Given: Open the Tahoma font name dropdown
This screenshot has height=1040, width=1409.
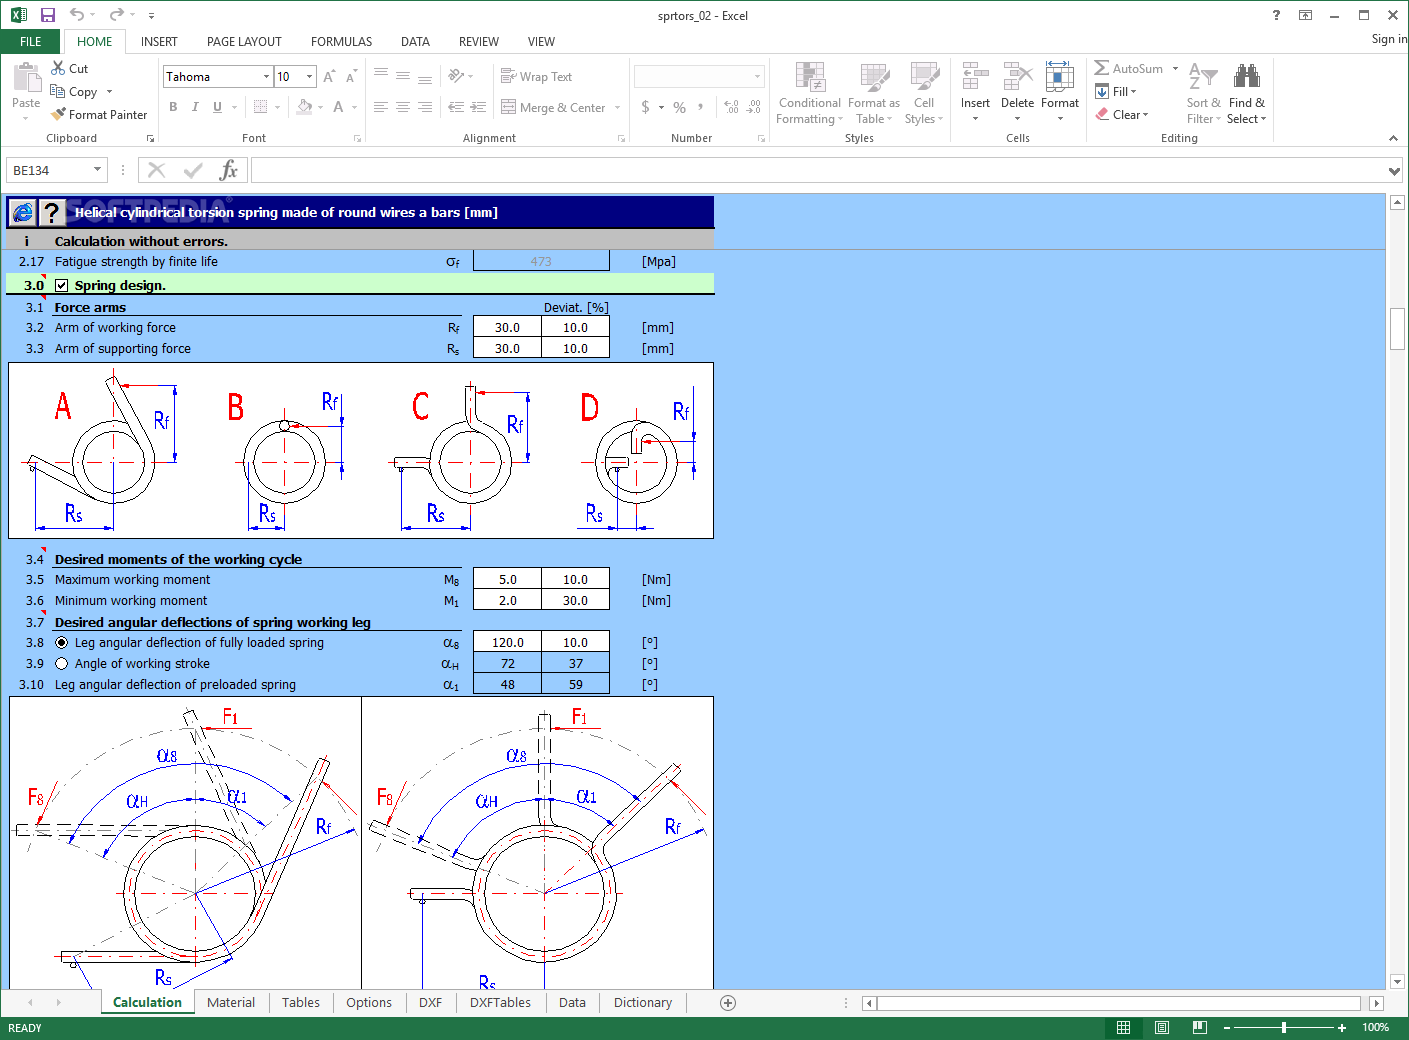Looking at the screenshot, I should (x=266, y=77).
